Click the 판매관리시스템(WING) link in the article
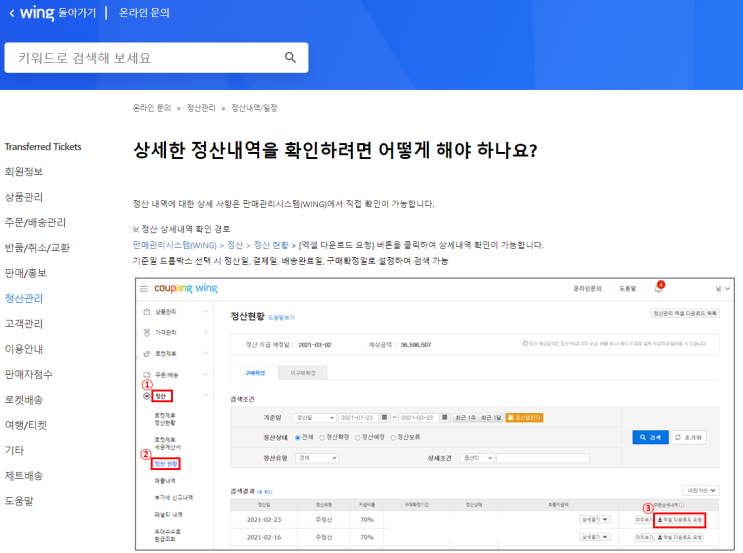Viewport: 743px width, 553px height. click(174, 245)
